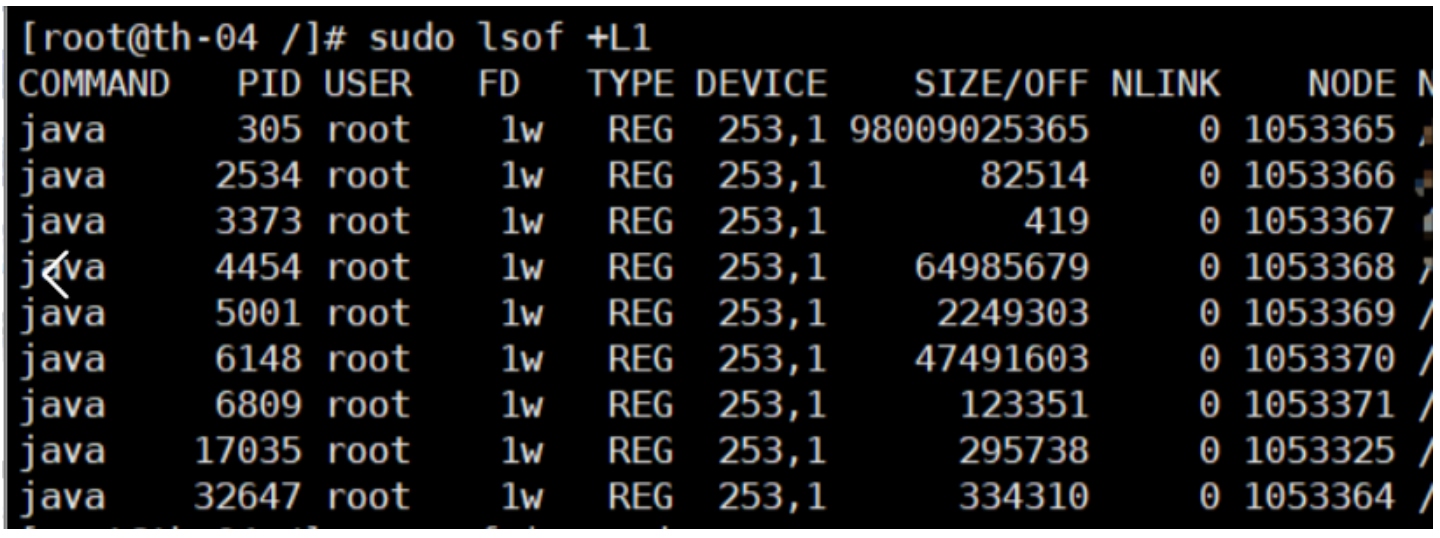Click PID 2534 in the list
This screenshot has height=538, width=1440.
(256, 176)
